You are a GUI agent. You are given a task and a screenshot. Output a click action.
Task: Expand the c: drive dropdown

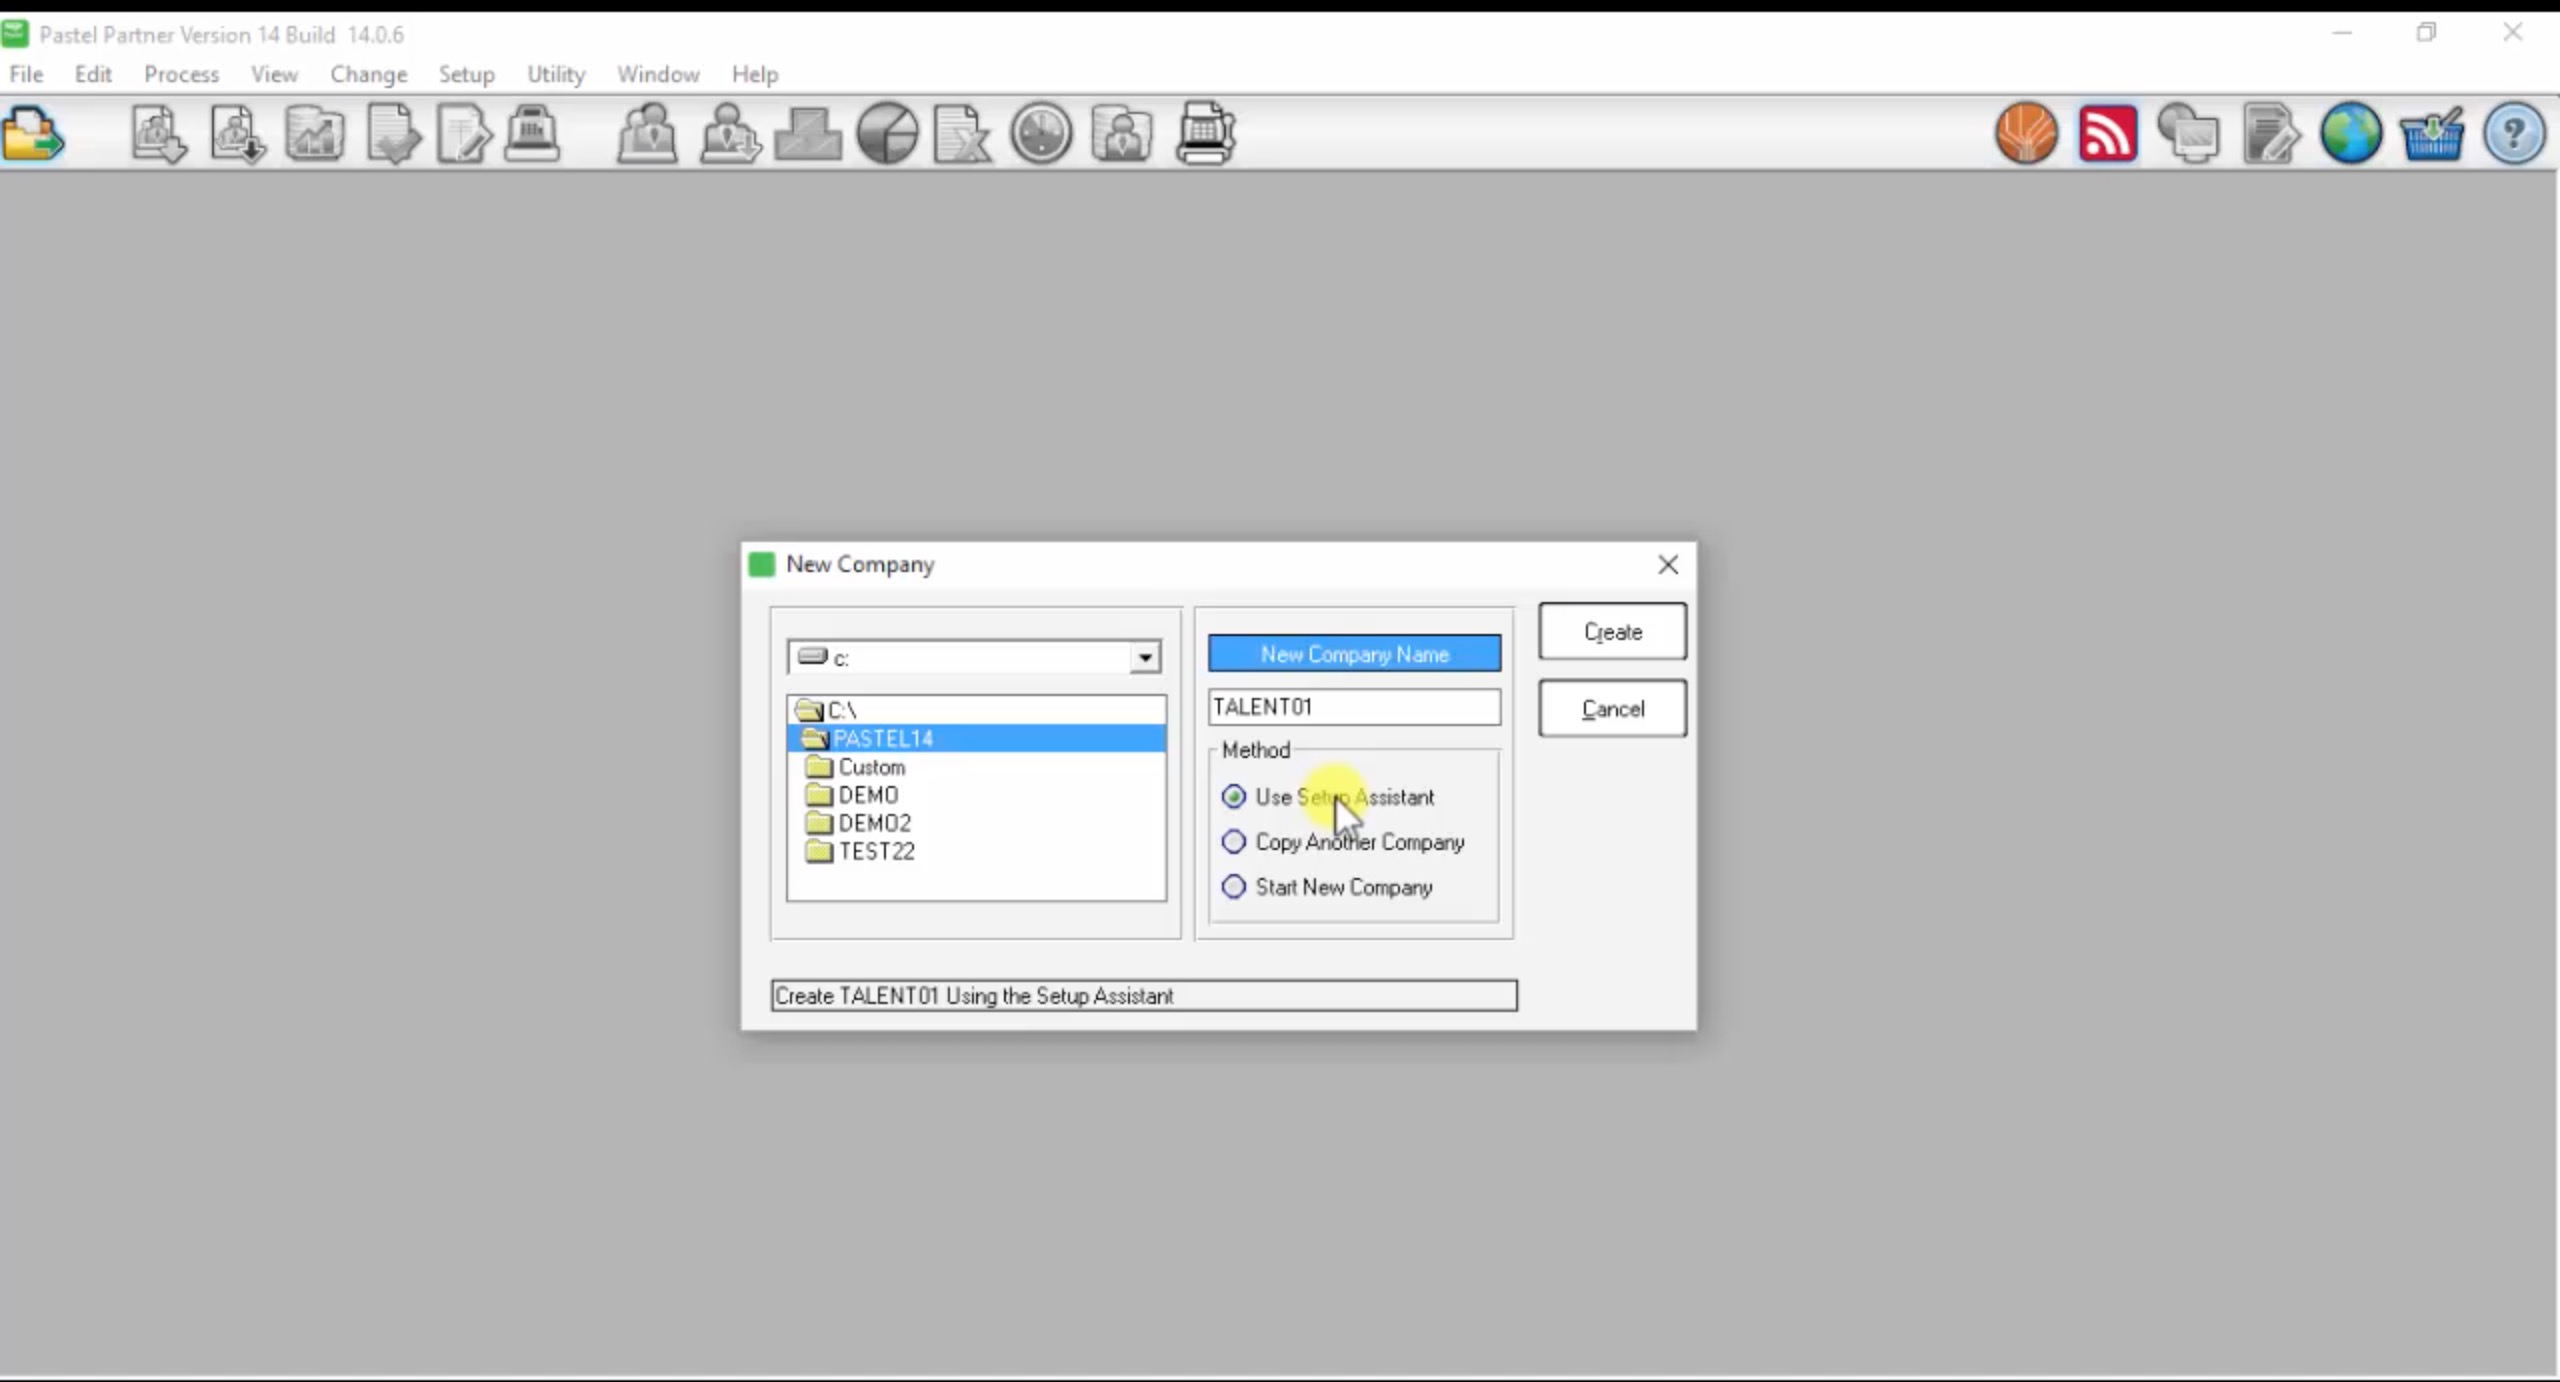1145,658
